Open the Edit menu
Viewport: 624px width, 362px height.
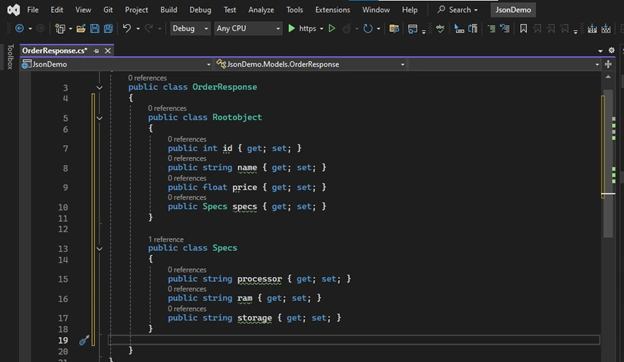point(57,10)
